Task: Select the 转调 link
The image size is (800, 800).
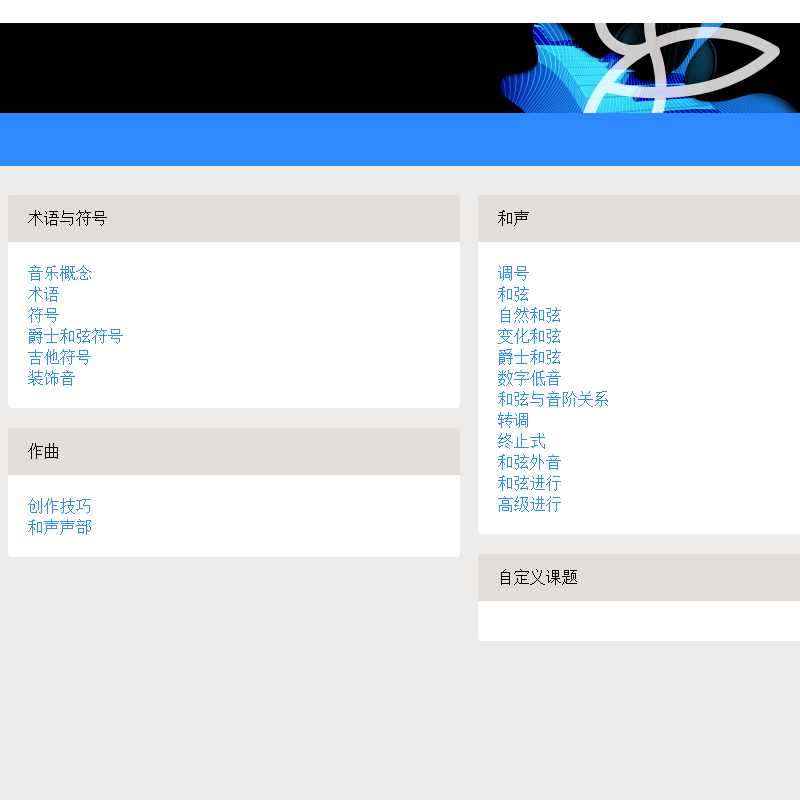Action: (x=513, y=420)
